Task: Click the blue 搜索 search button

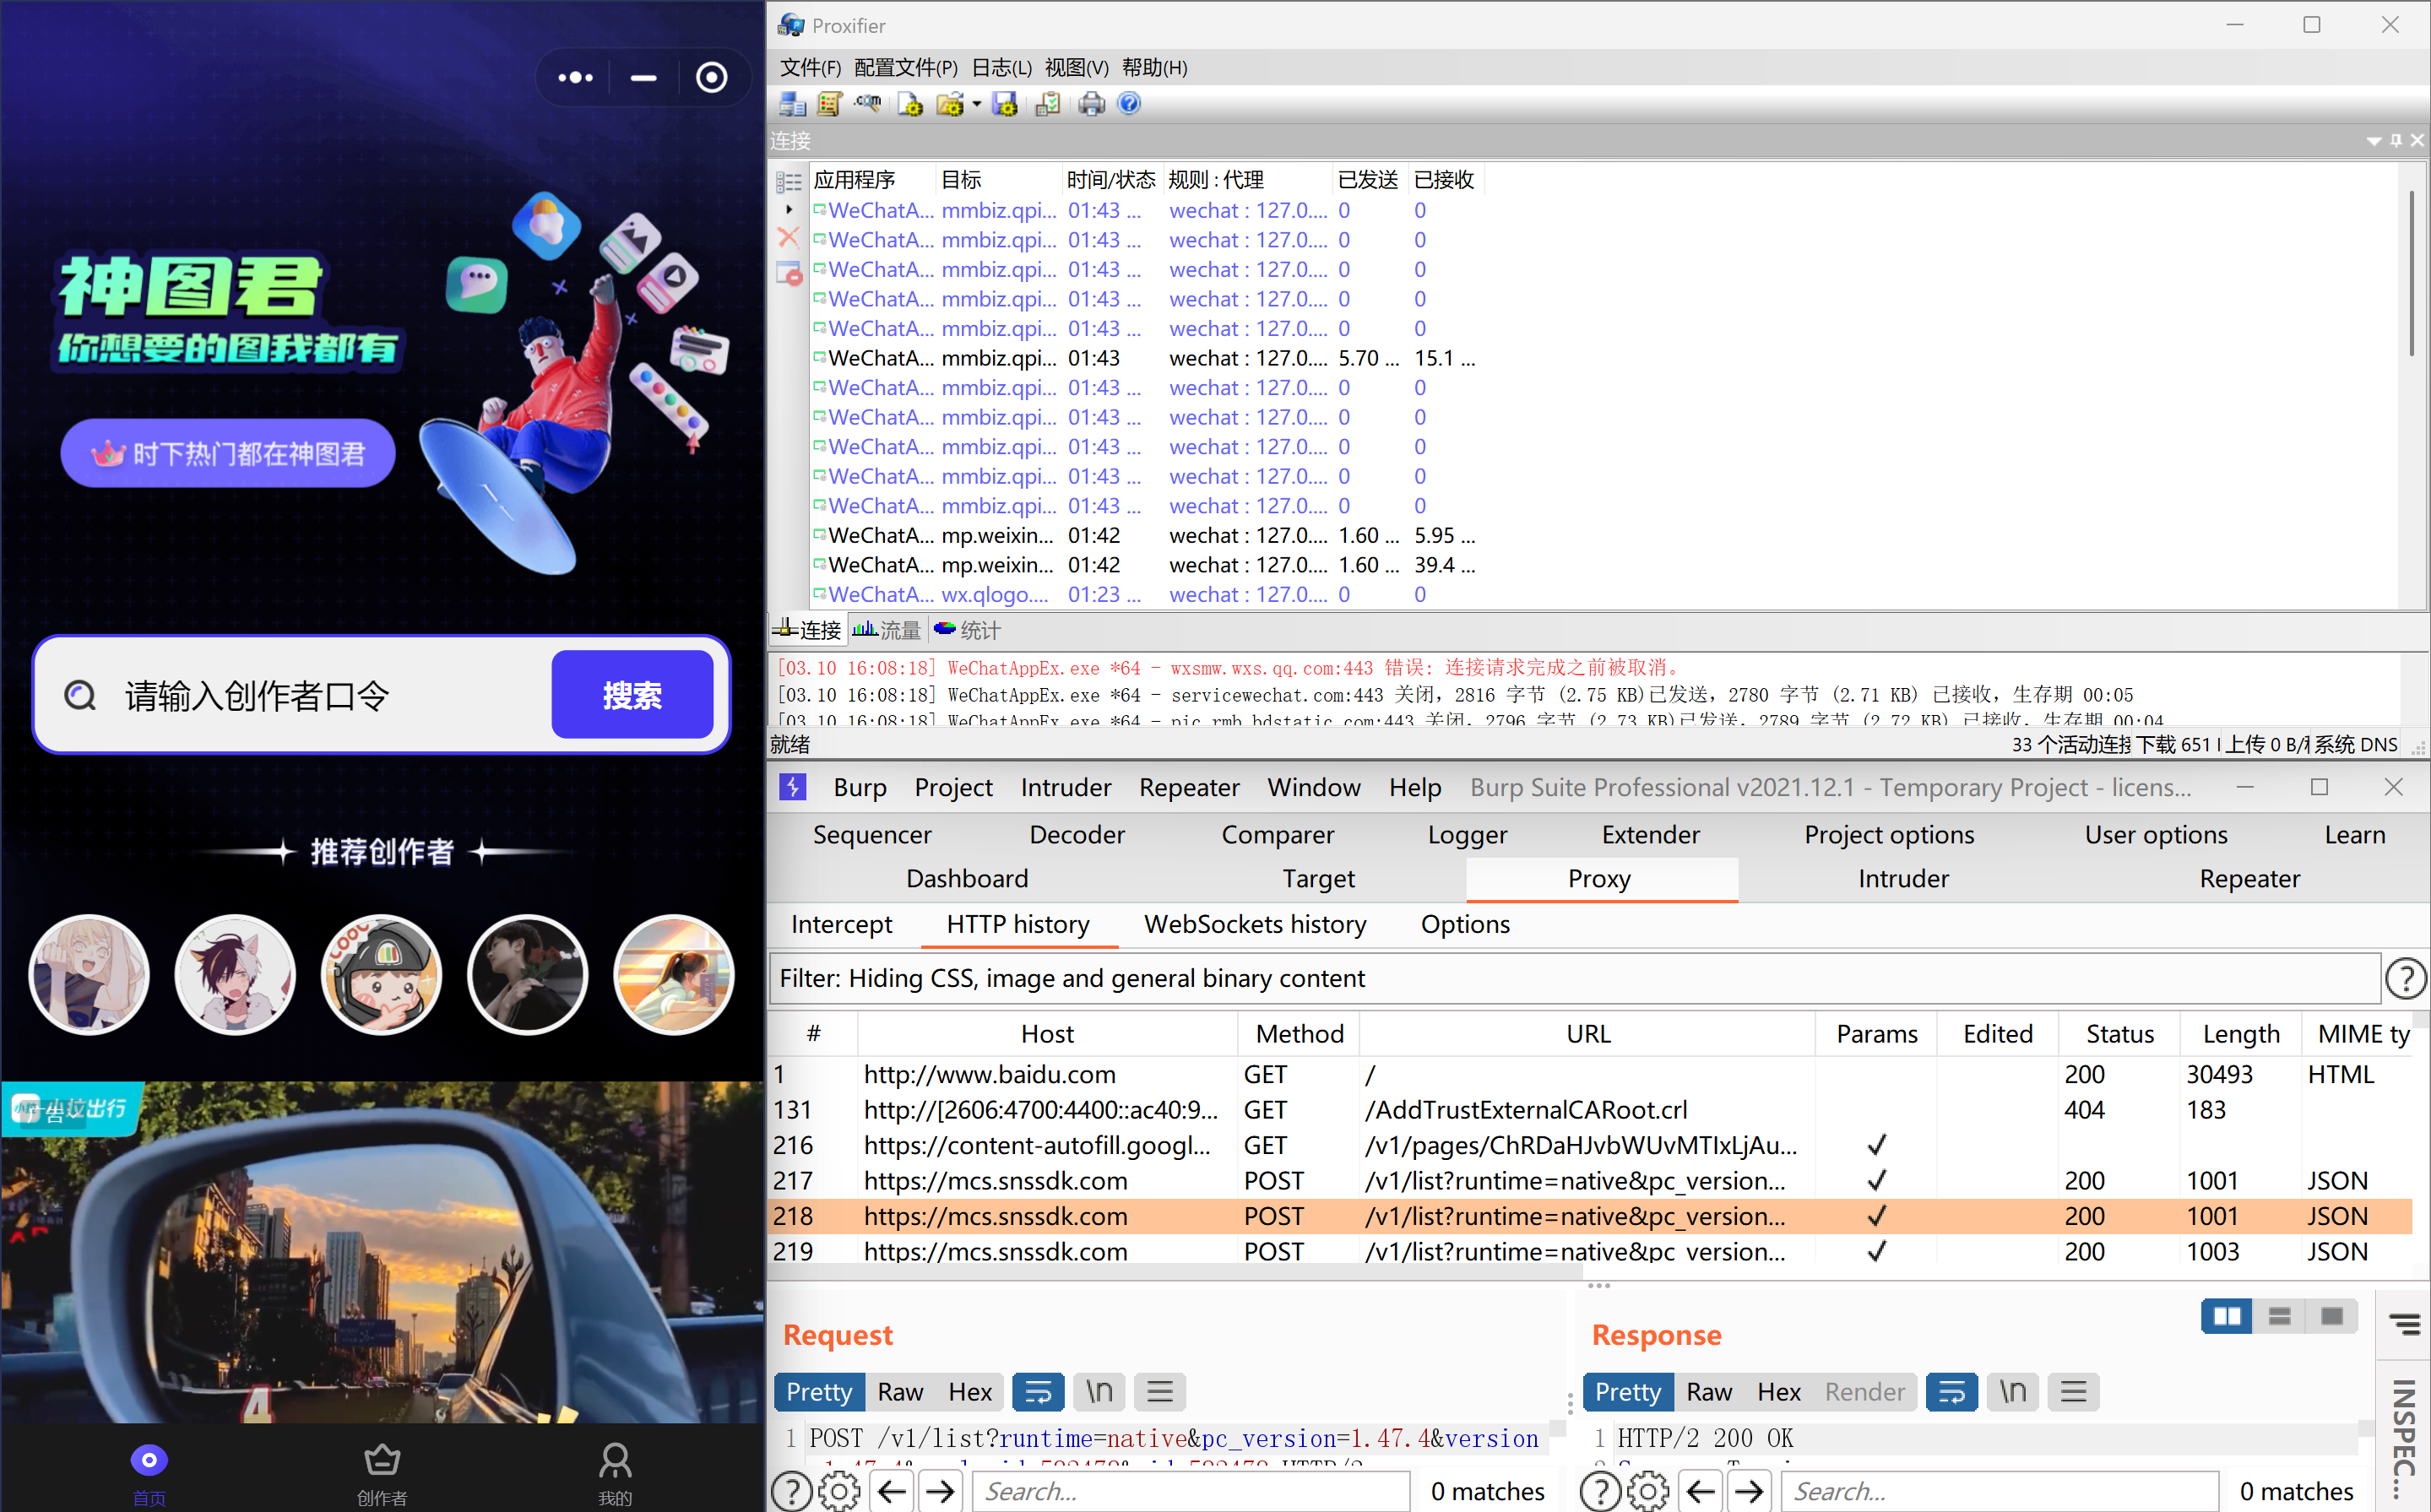Action: click(x=632, y=695)
